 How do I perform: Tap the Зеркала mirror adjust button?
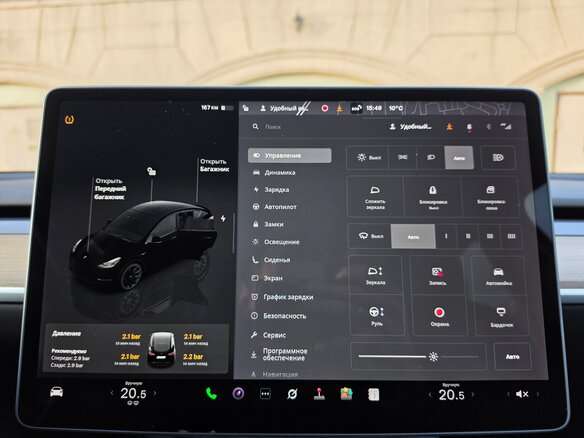[x=375, y=275]
